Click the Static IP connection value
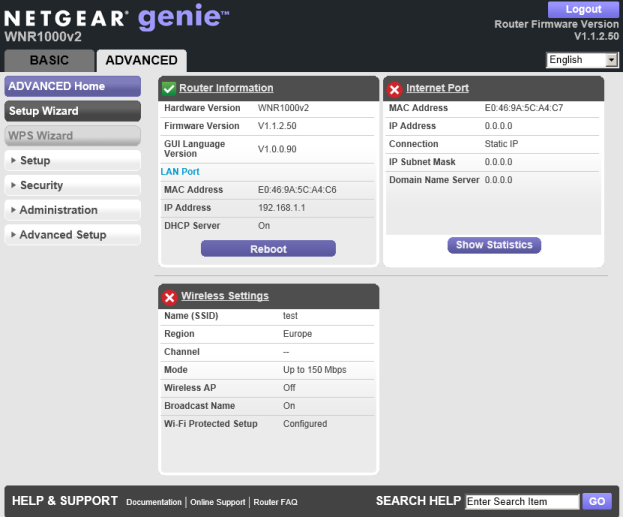 (501, 144)
